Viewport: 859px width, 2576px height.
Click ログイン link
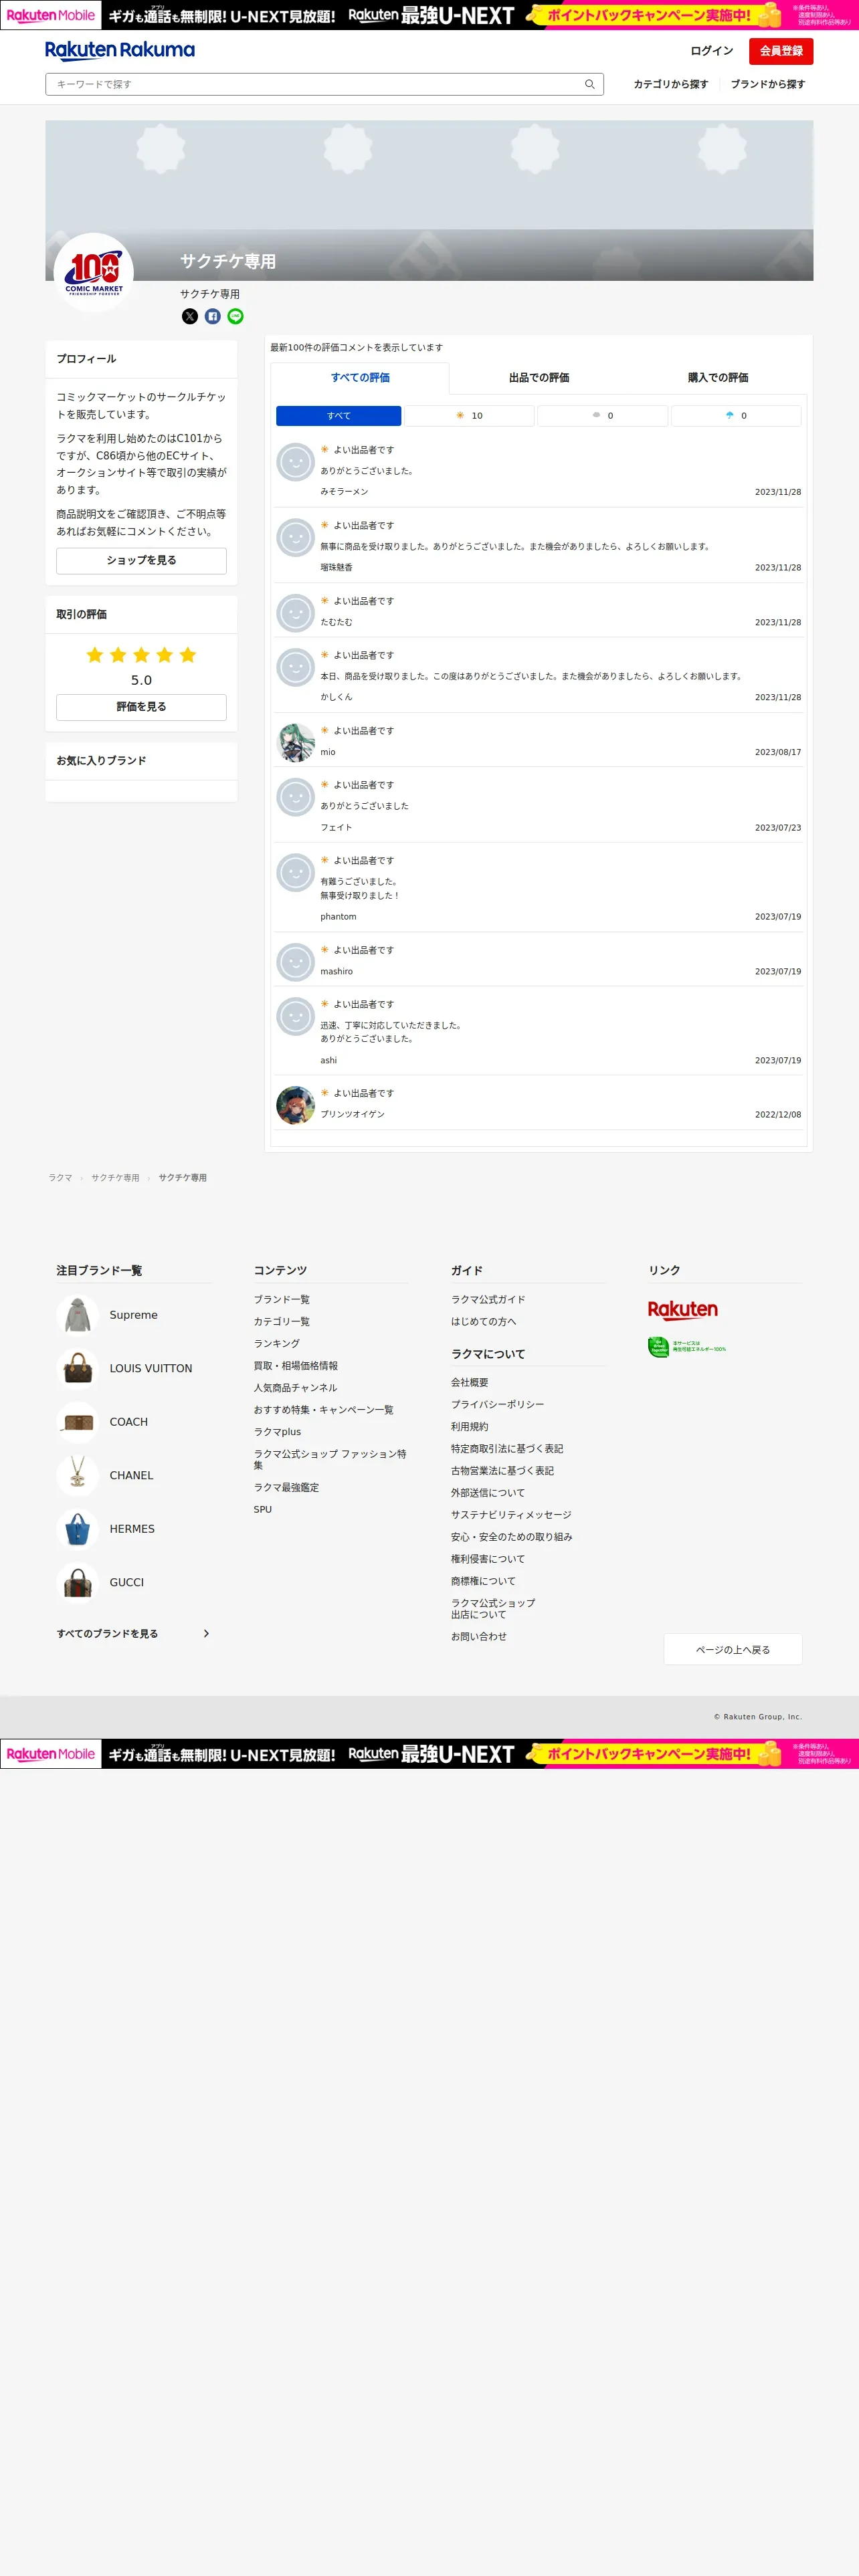pos(712,51)
